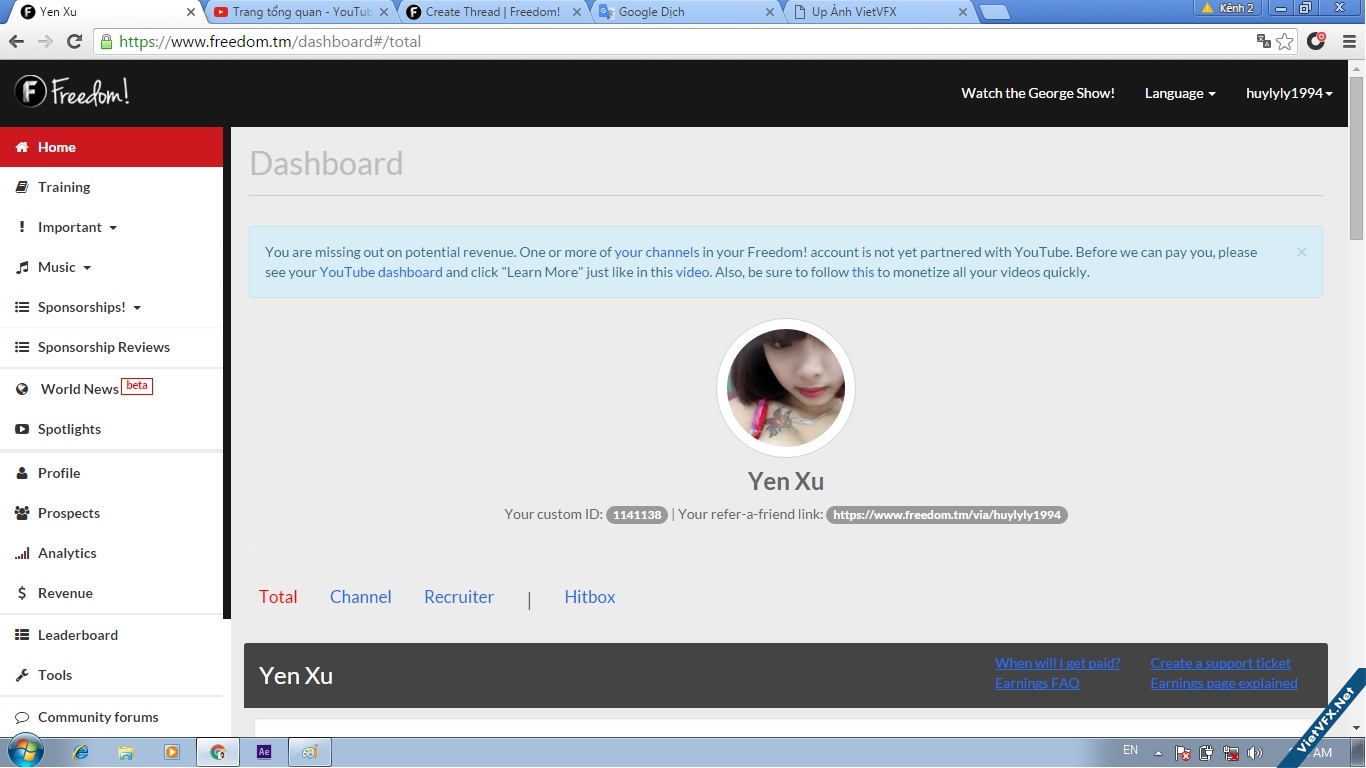
Task: Expand the Language dropdown
Action: click(x=1180, y=93)
